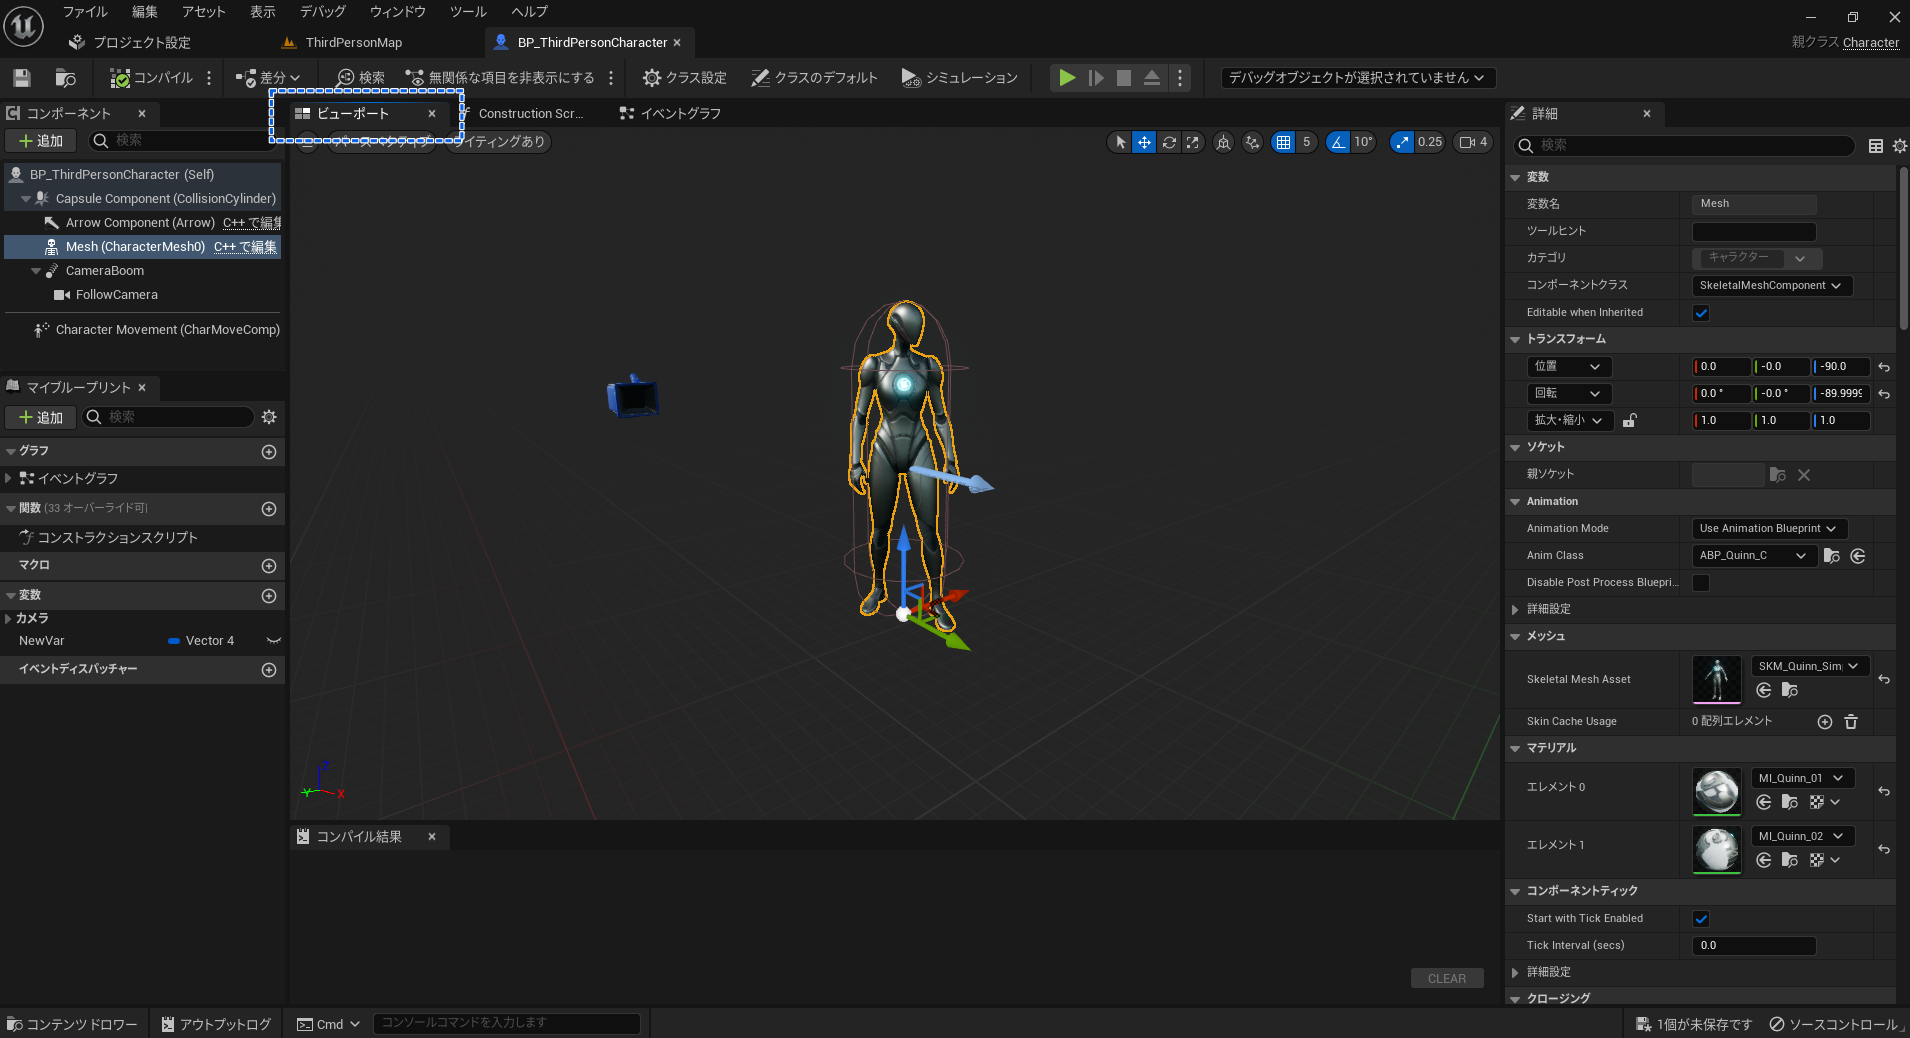Collapse the トランスフォーム section

1516,339
